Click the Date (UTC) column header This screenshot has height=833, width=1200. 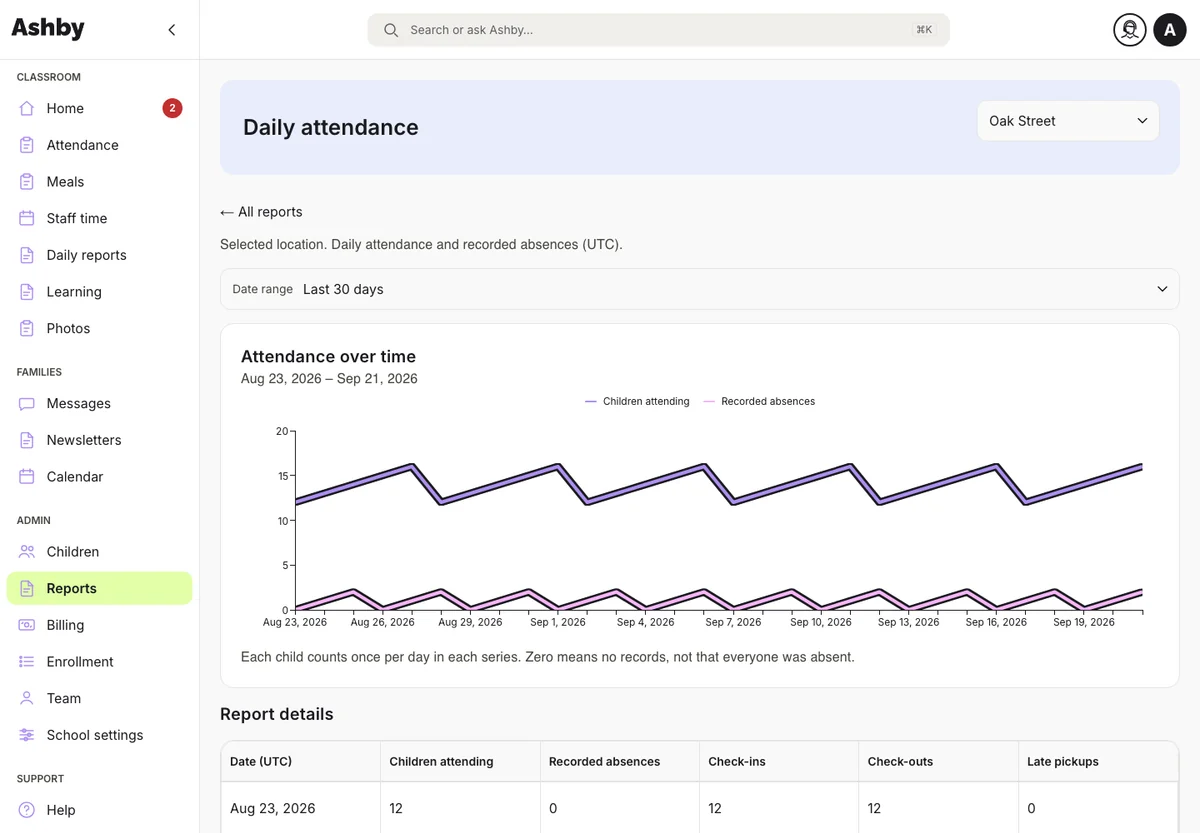tap(300, 762)
